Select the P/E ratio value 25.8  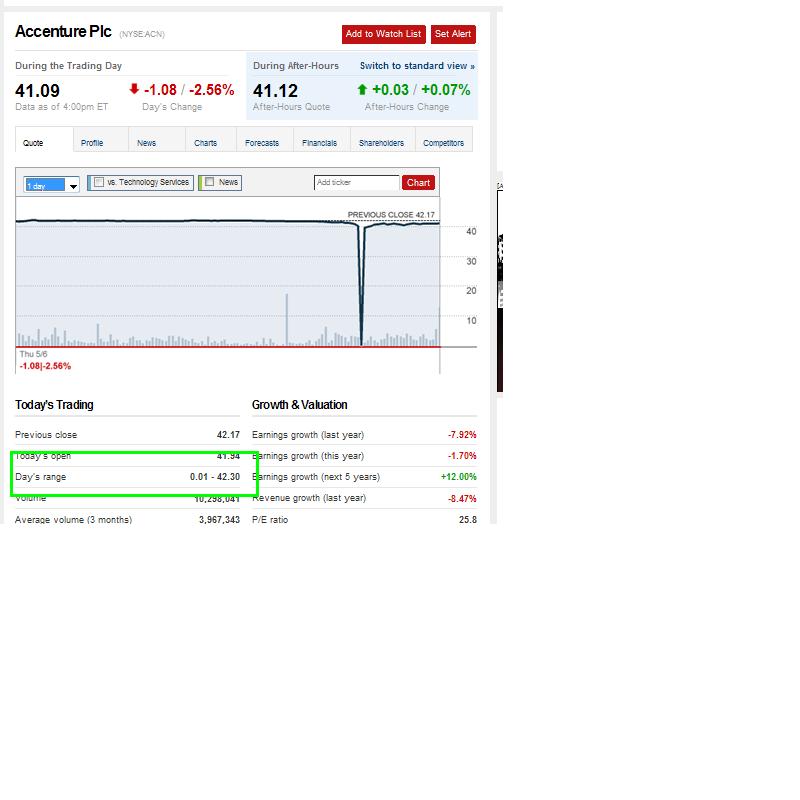[x=468, y=519]
